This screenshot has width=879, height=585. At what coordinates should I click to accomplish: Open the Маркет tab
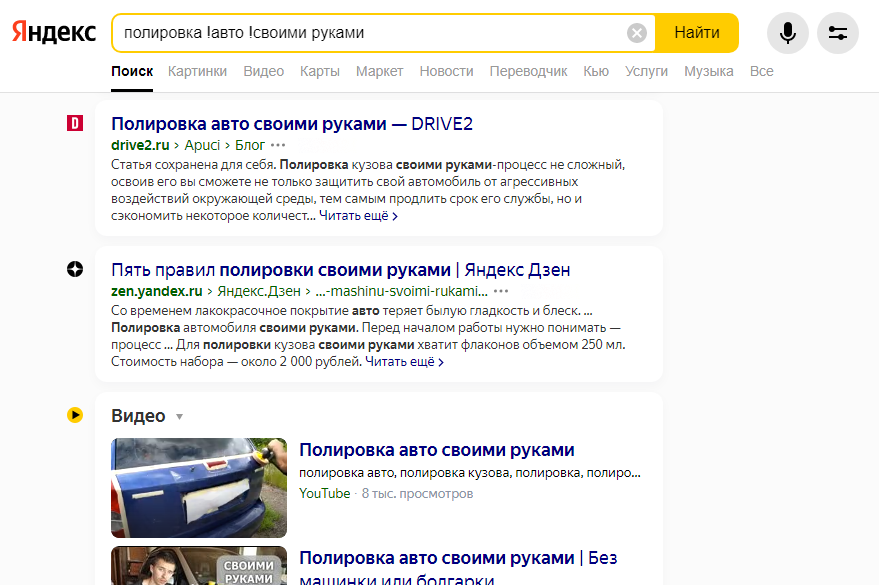380,71
